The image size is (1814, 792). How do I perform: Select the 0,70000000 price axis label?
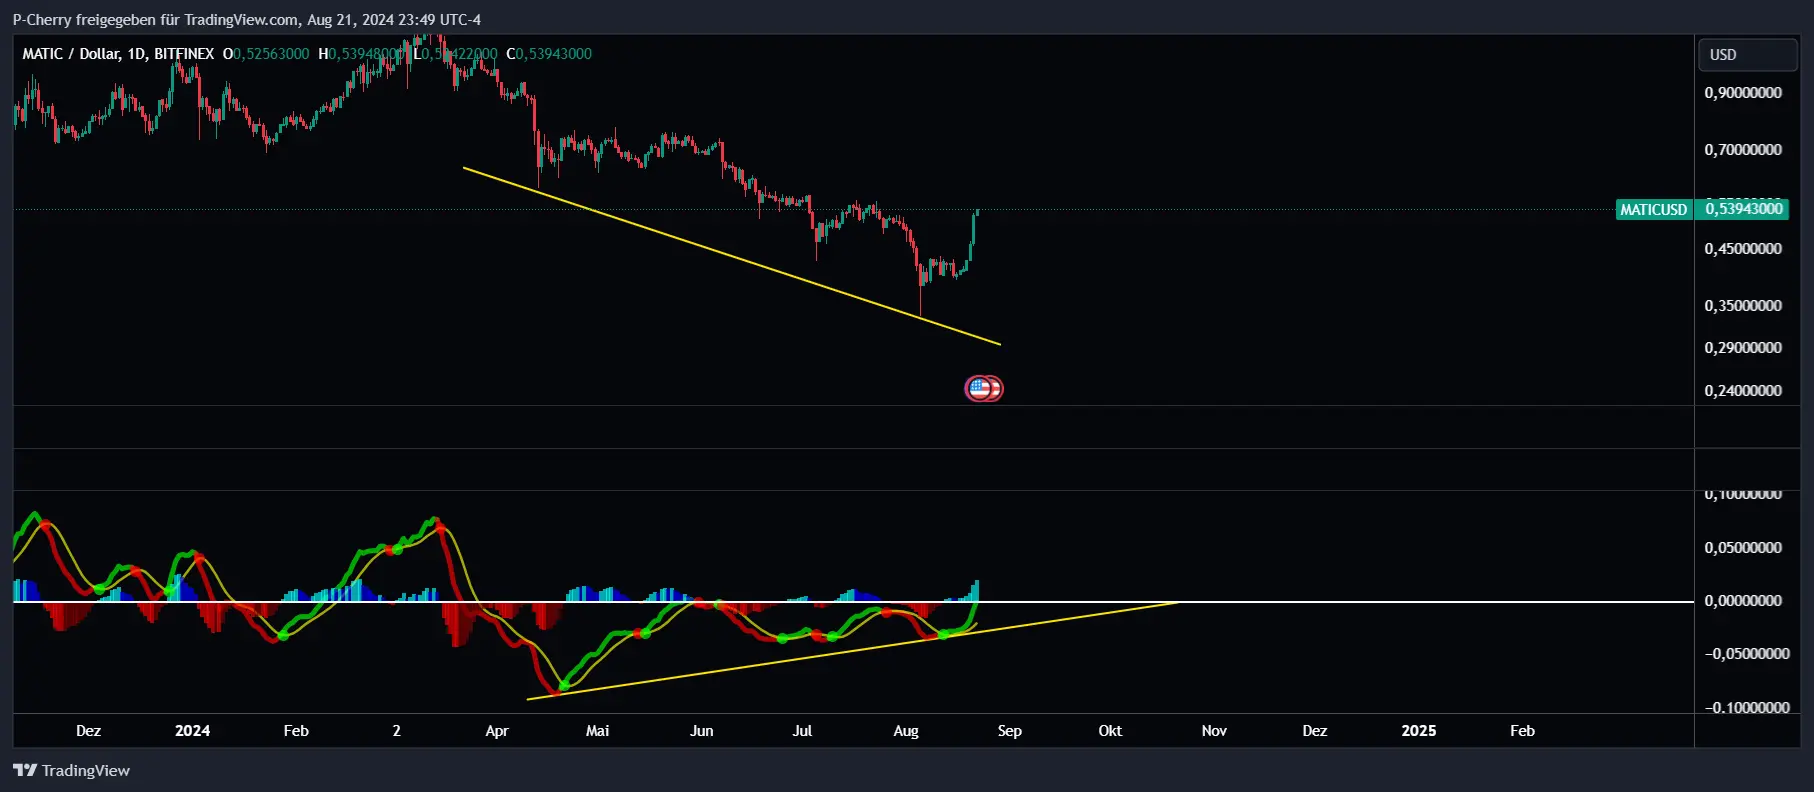pyautogui.click(x=1743, y=149)
